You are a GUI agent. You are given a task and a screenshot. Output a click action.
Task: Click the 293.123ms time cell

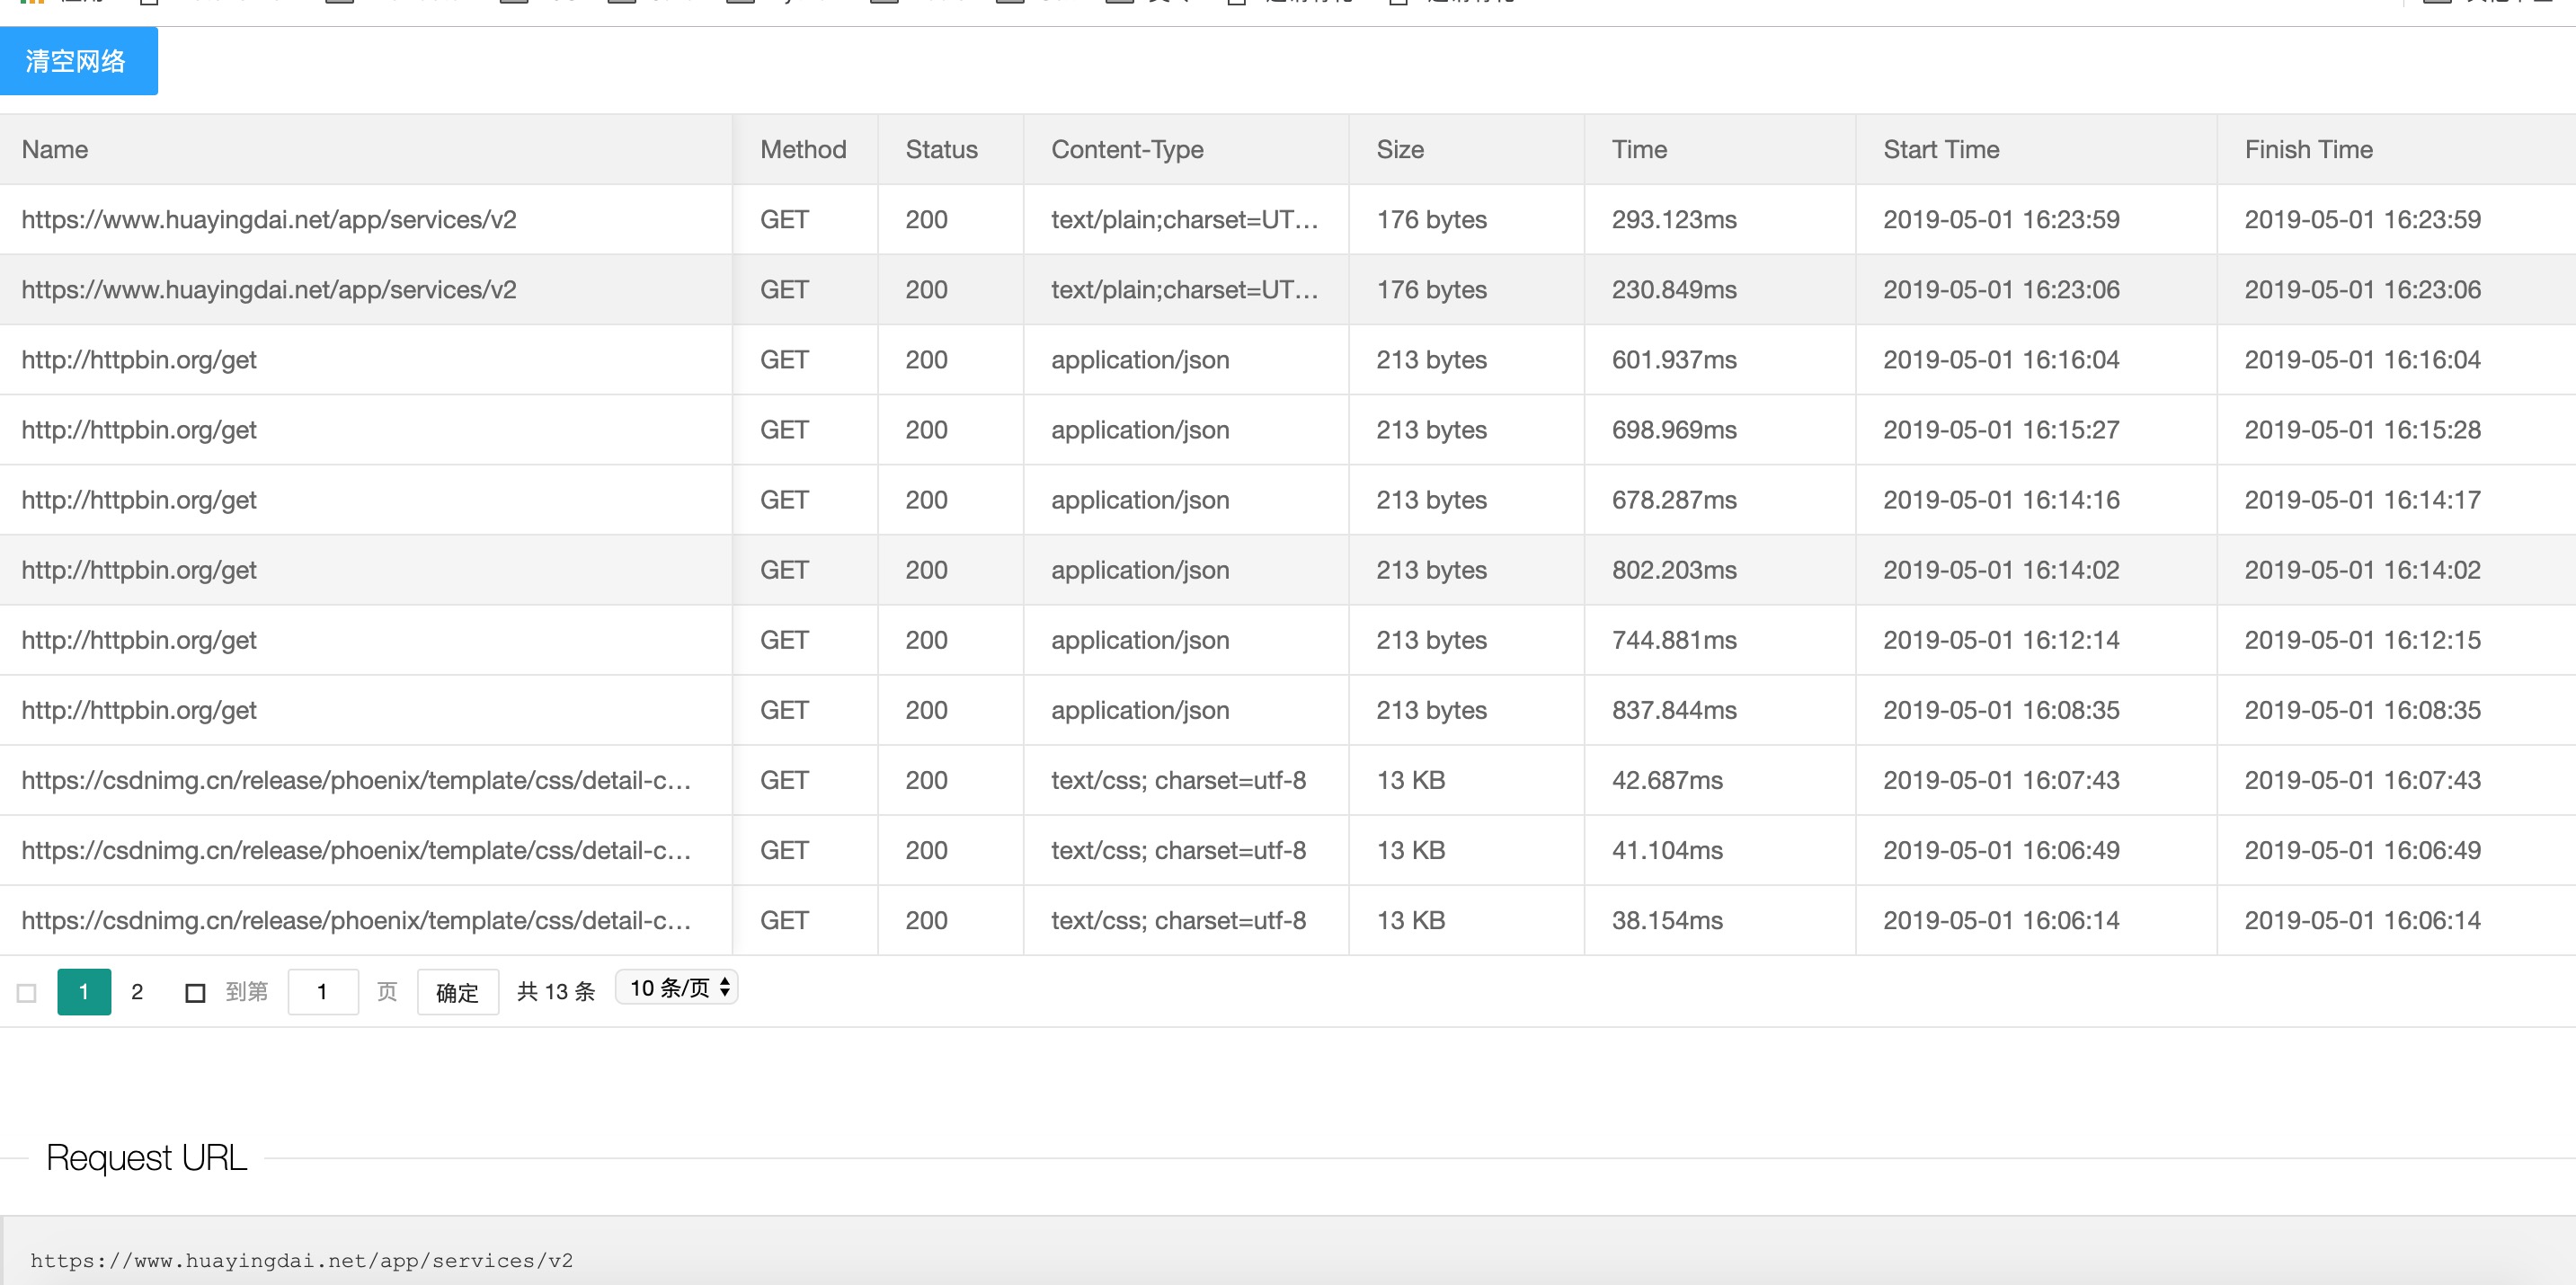1720,219
